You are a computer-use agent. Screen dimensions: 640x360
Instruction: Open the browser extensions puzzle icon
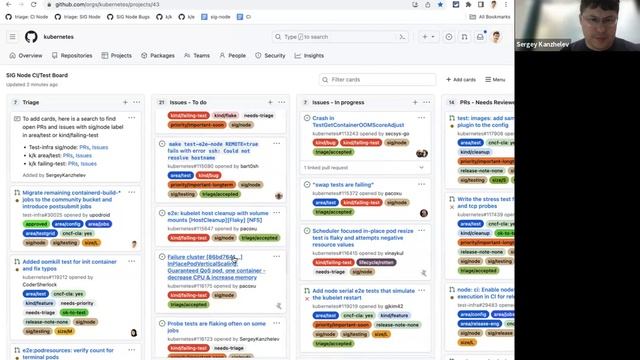click(468, 4)
